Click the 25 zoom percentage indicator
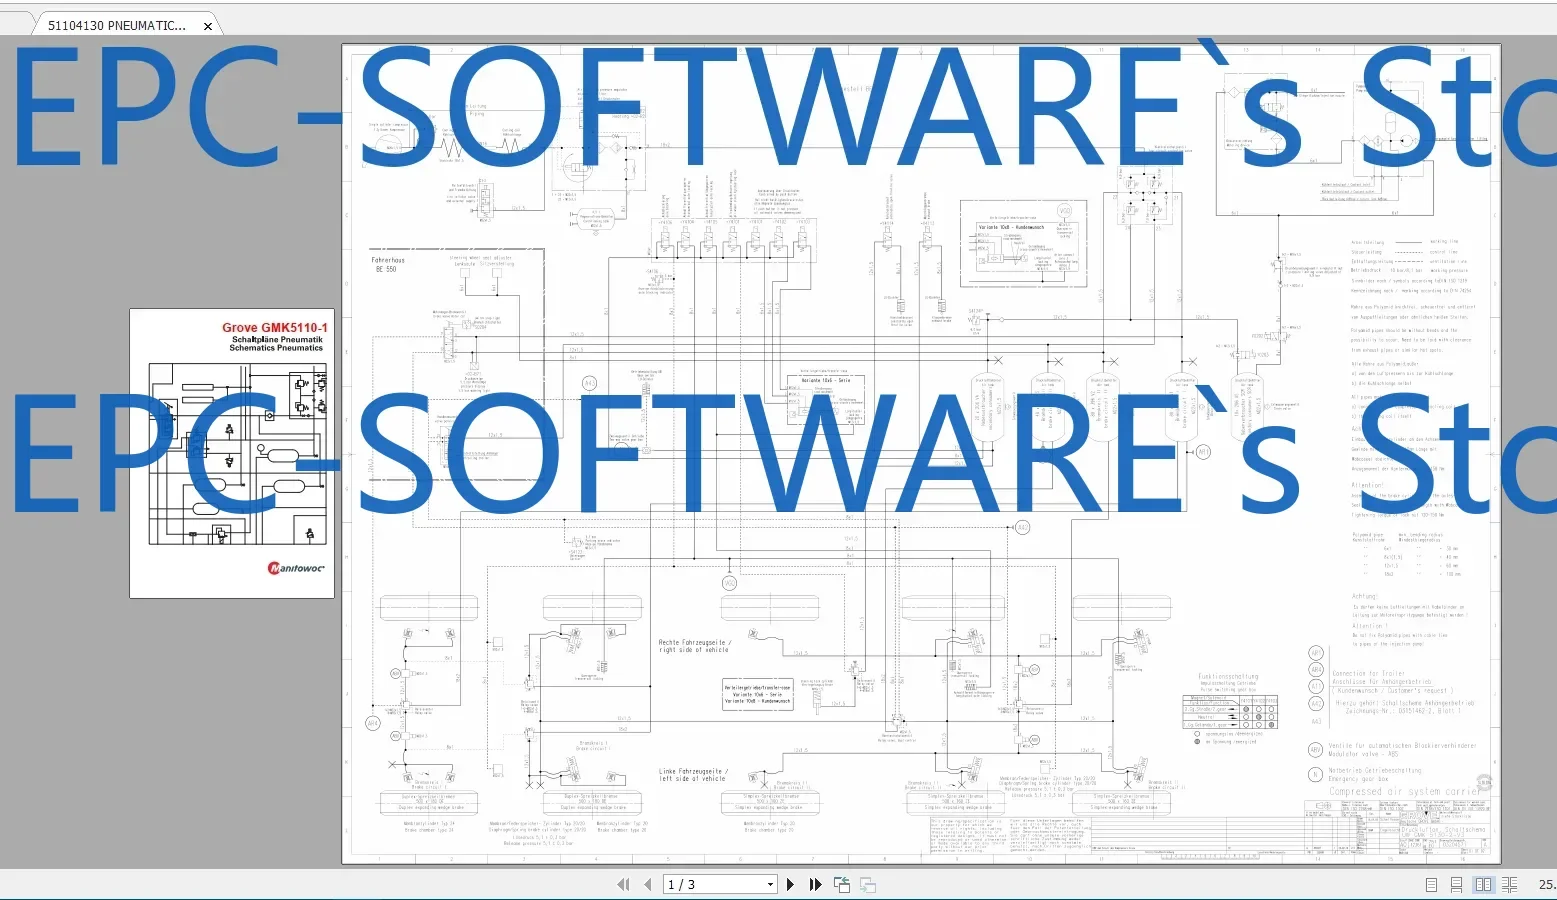The image size is (1557, 900). [1545, 884]
